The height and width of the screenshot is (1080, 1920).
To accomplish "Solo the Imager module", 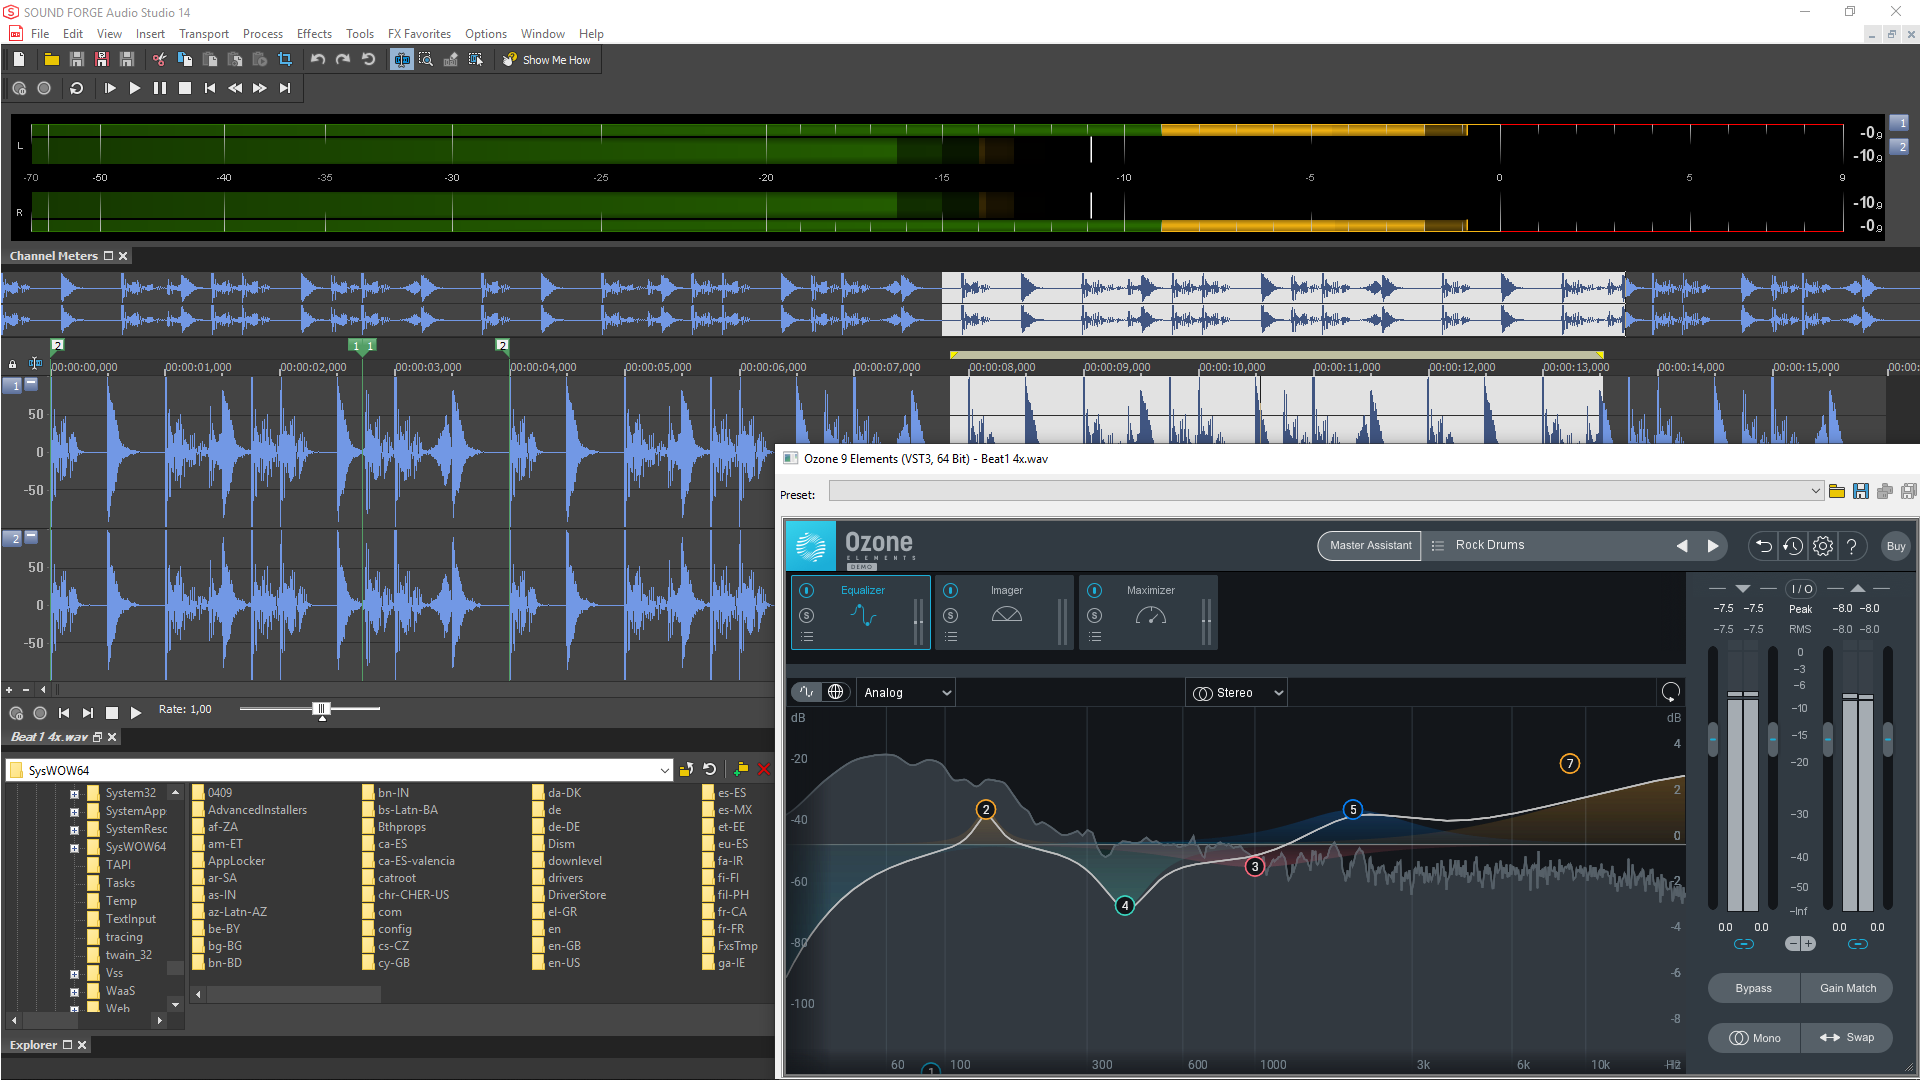I will 951,616.
